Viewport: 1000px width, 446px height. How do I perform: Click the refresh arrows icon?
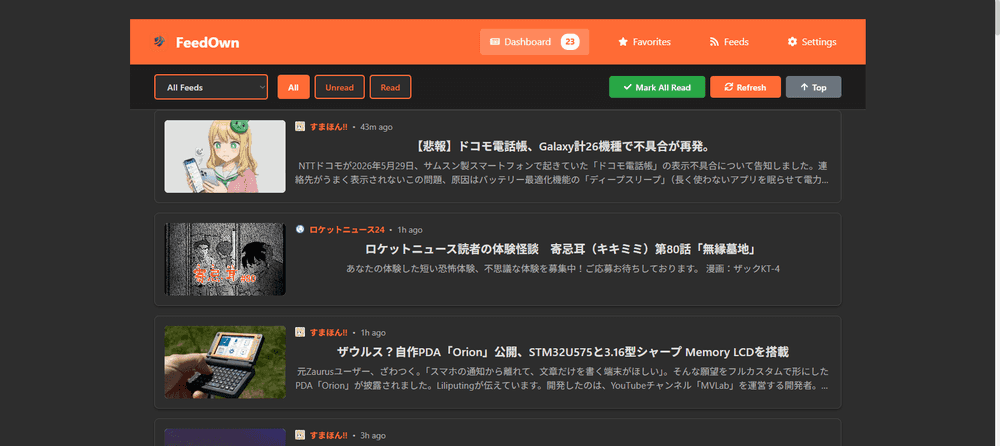tap(729, 87)
